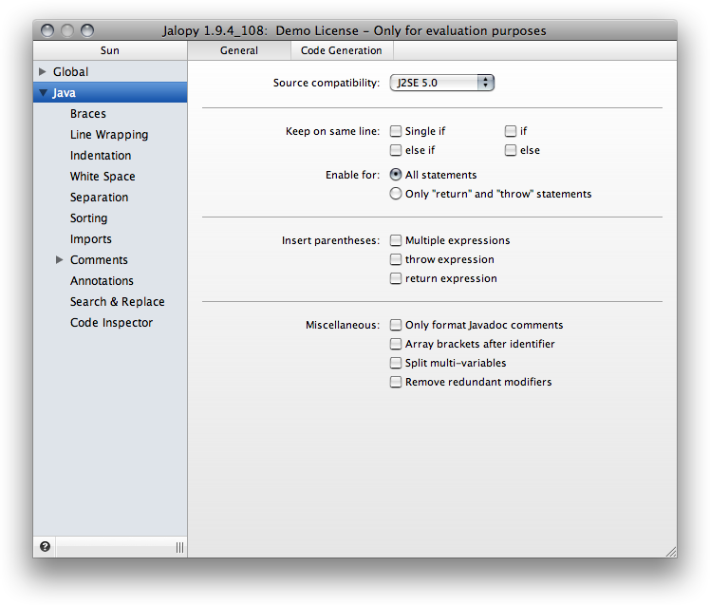Collapse the Java tree node
This screenshot has height=605, width=710.
pos(43,93)
